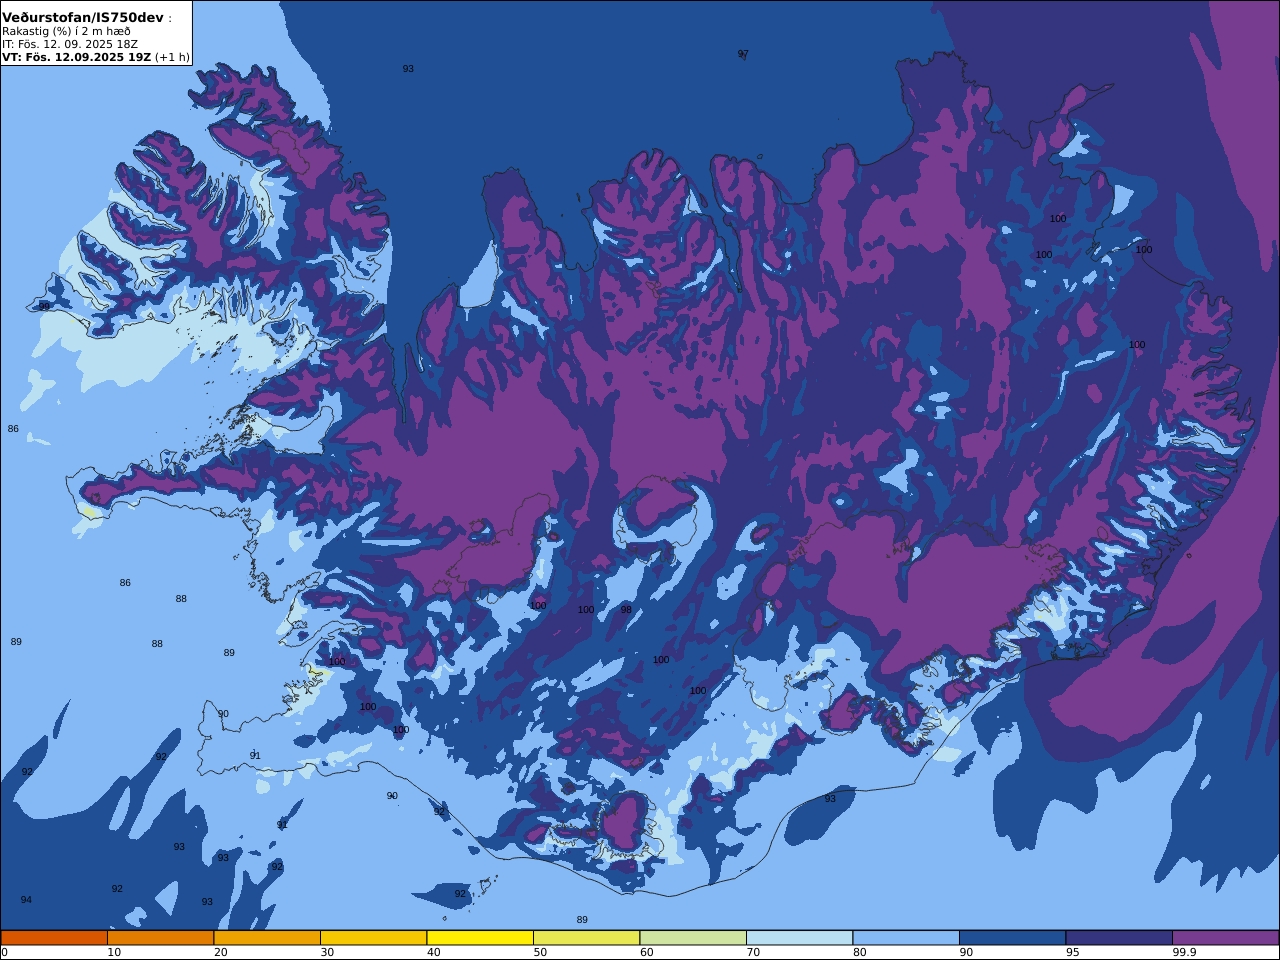
Task: Click the legend tick label 20
Action: click(220, 952)
